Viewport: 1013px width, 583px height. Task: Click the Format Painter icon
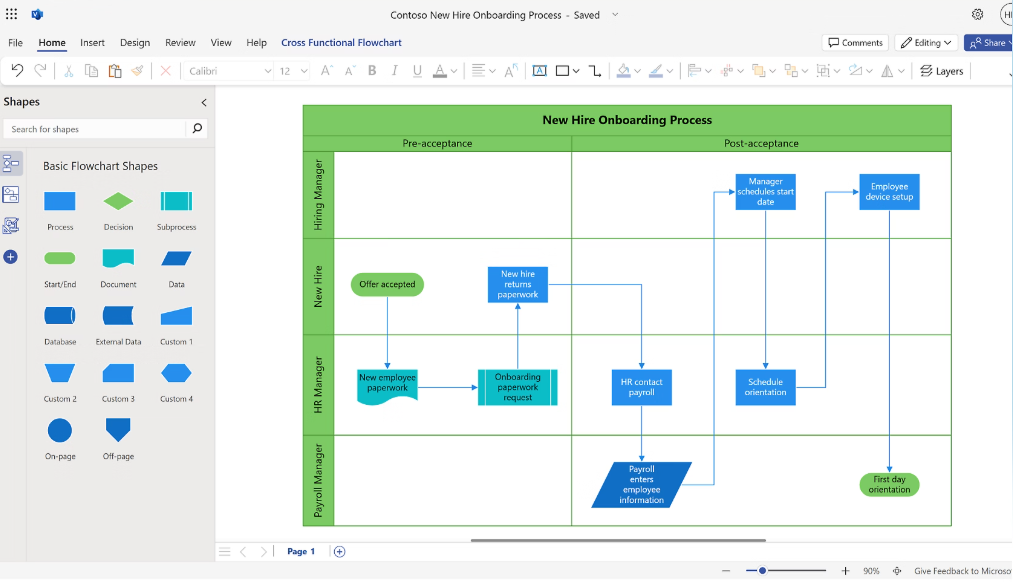138,70
